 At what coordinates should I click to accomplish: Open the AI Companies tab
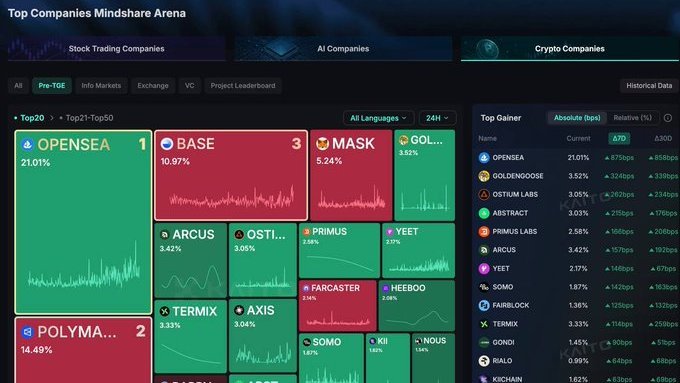click(x=343, y=49)
